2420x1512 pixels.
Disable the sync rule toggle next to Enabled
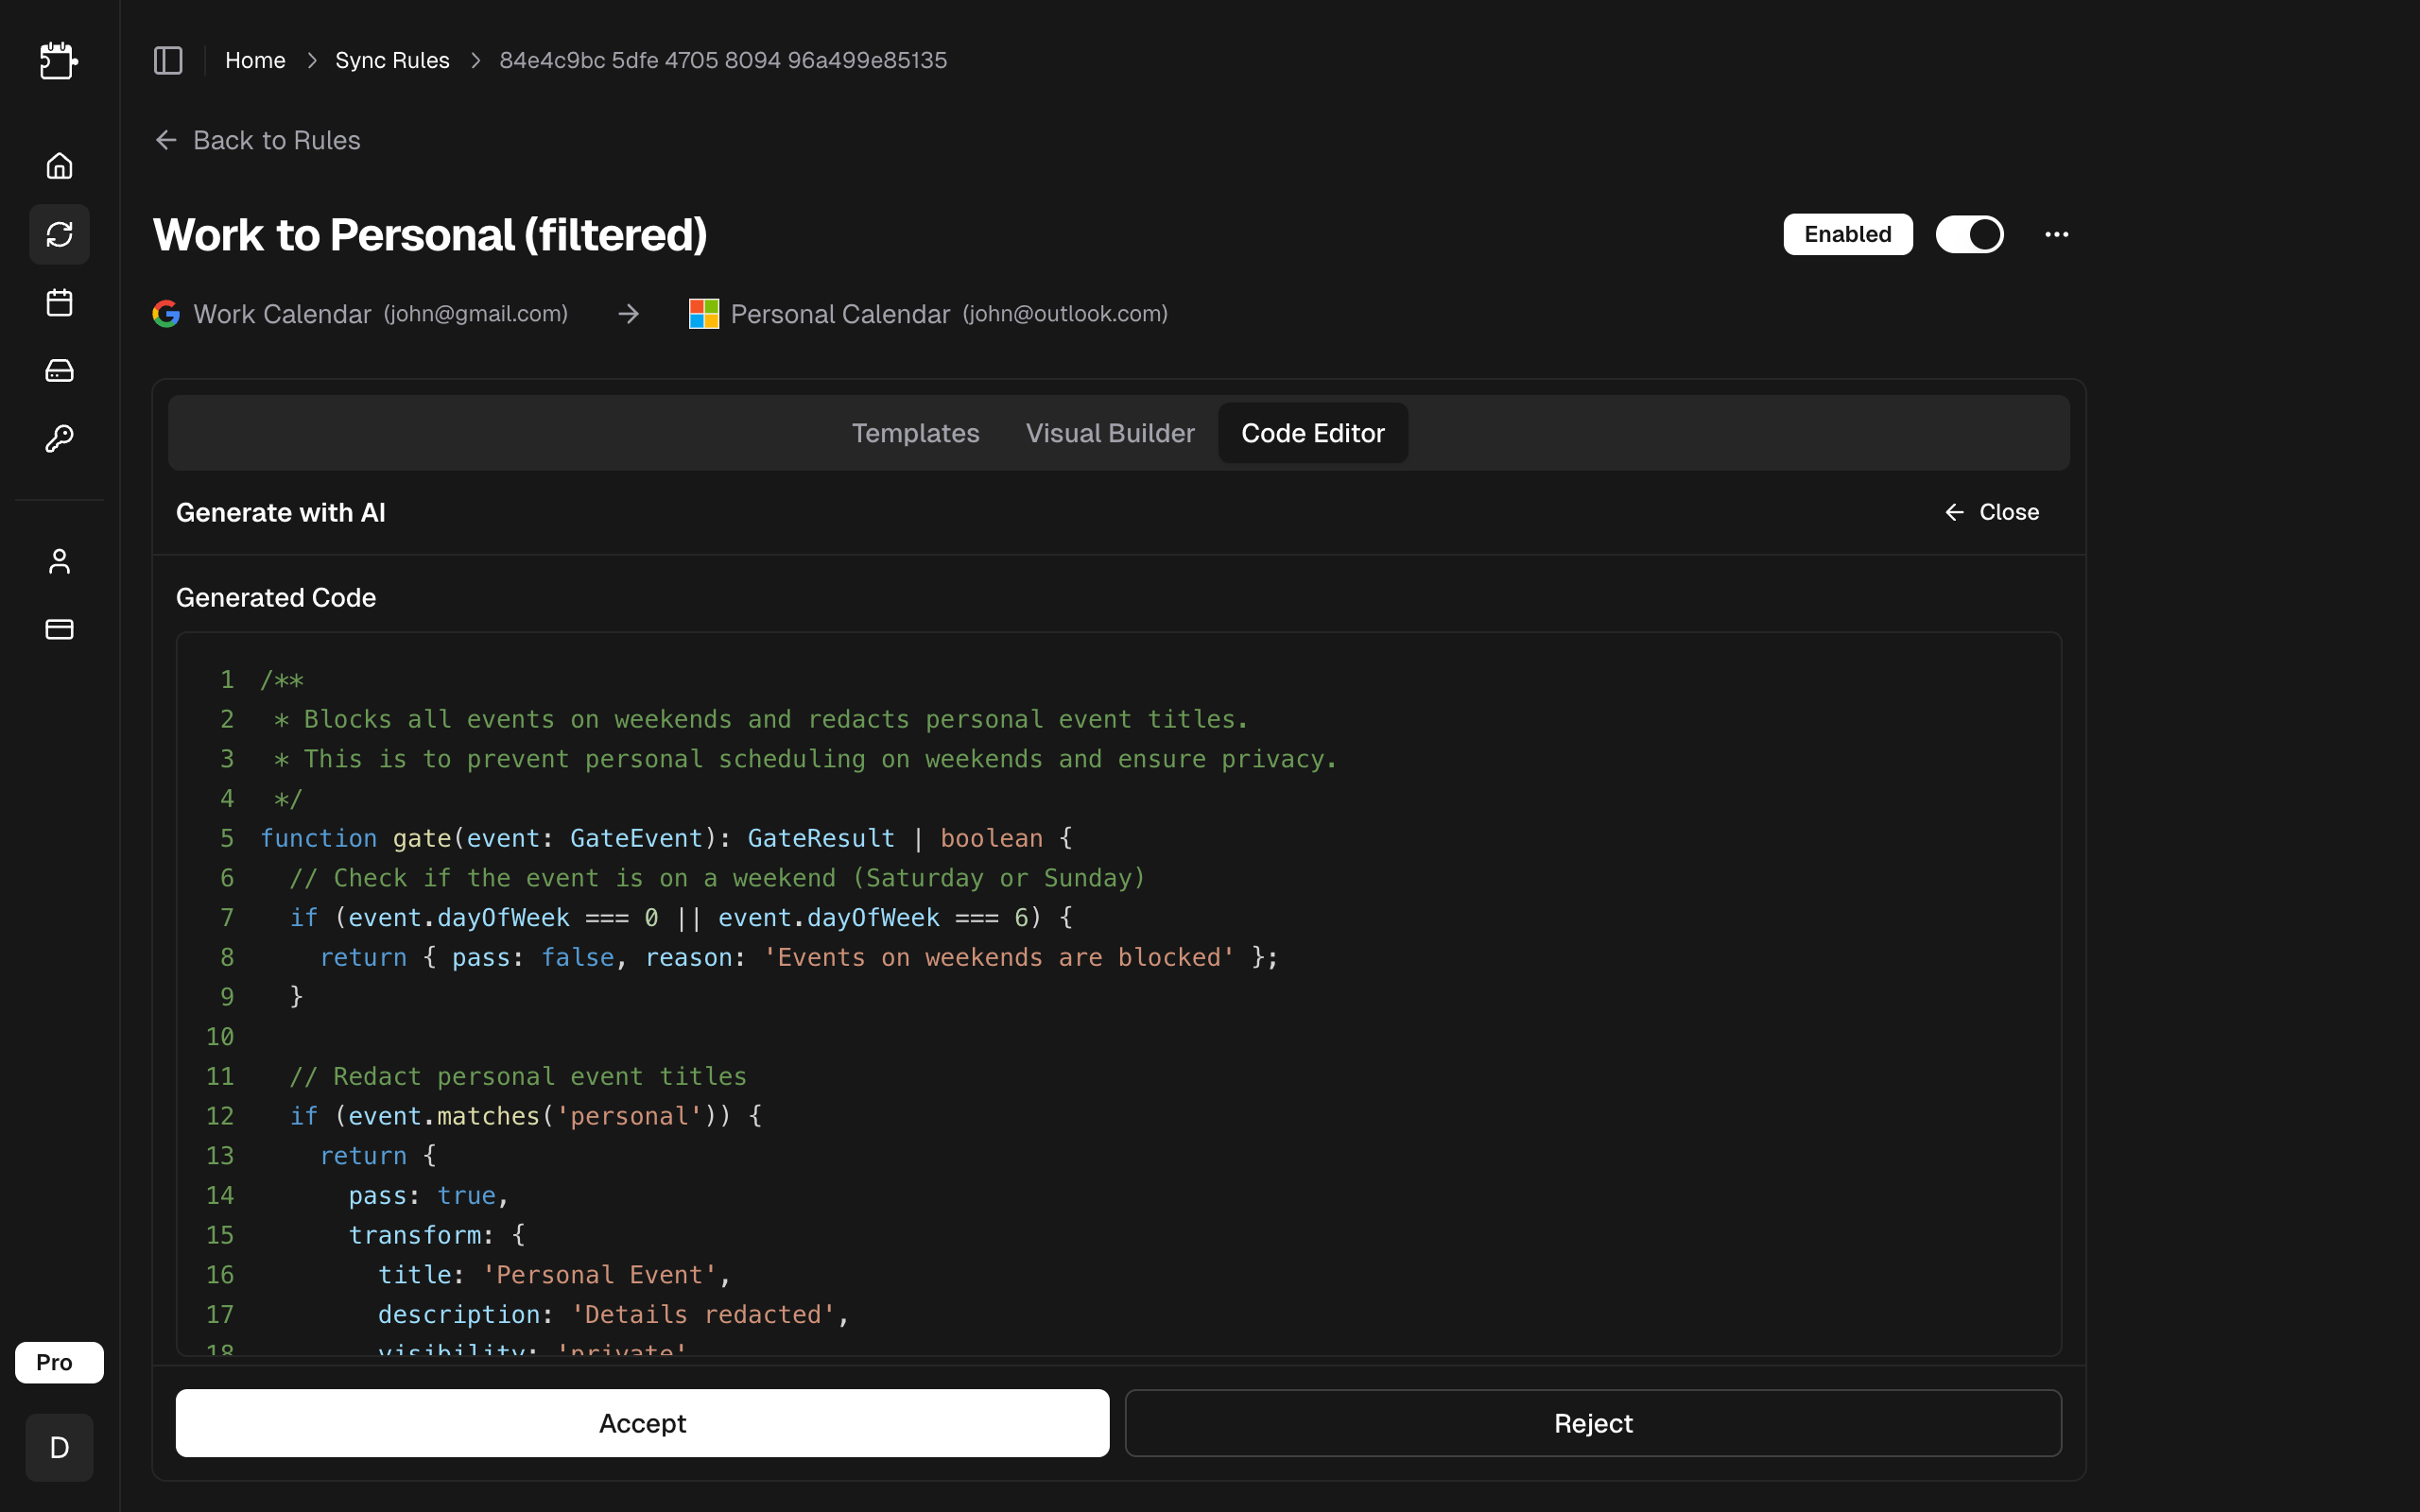1969,234
